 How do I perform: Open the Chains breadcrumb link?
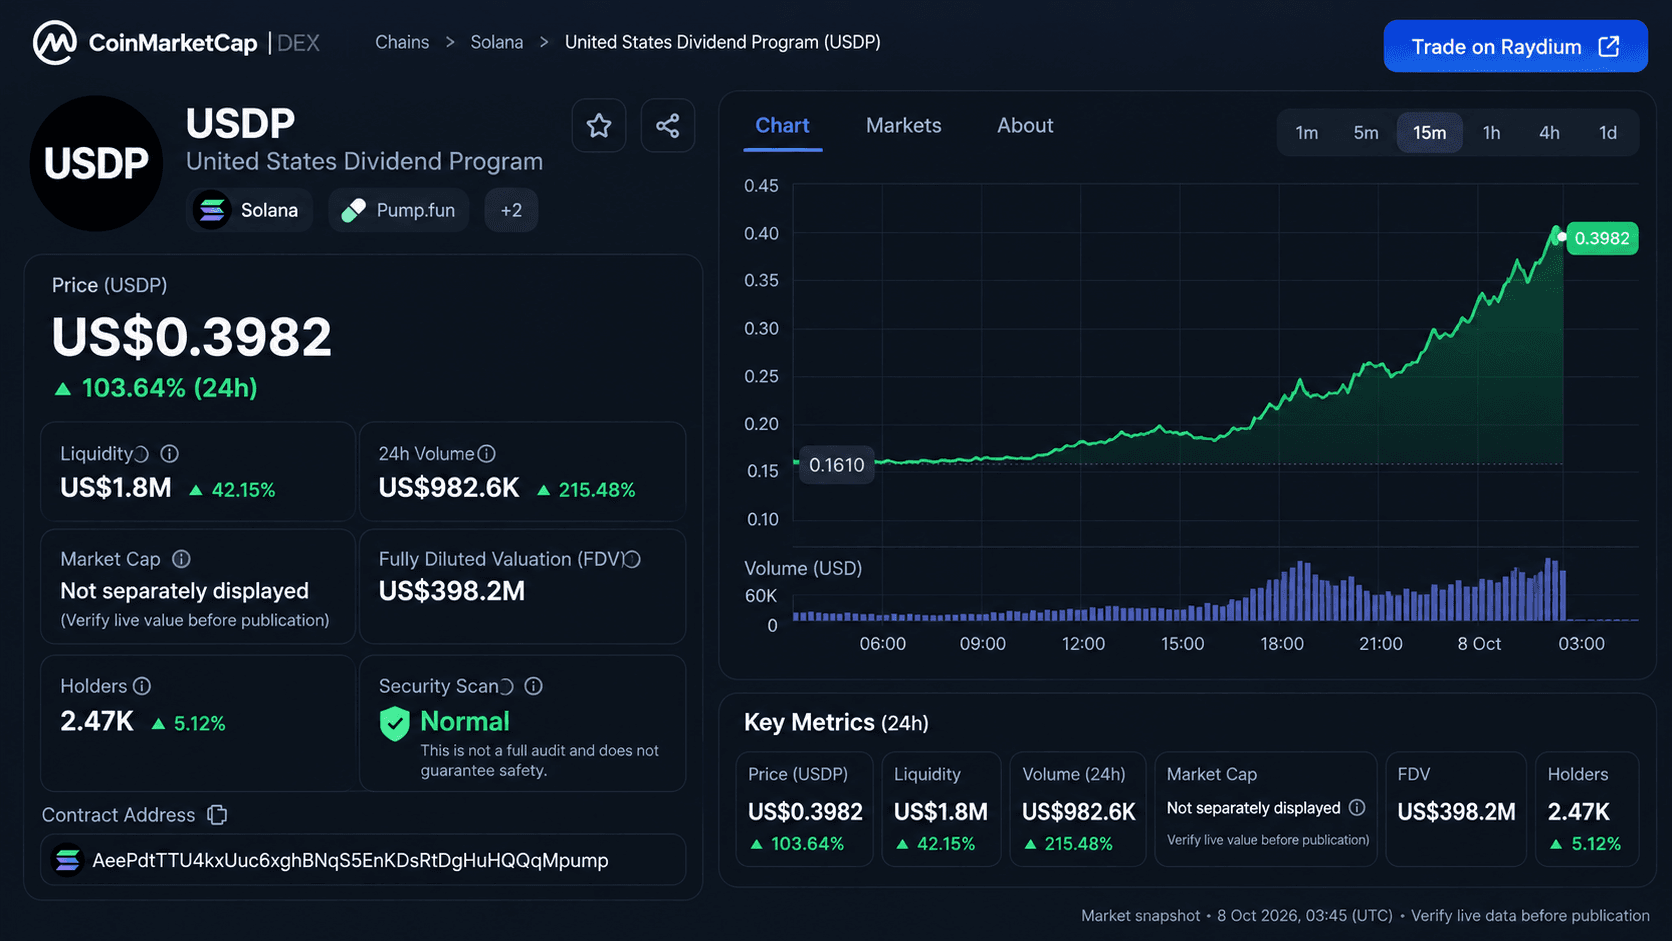(x=402, y=42)
